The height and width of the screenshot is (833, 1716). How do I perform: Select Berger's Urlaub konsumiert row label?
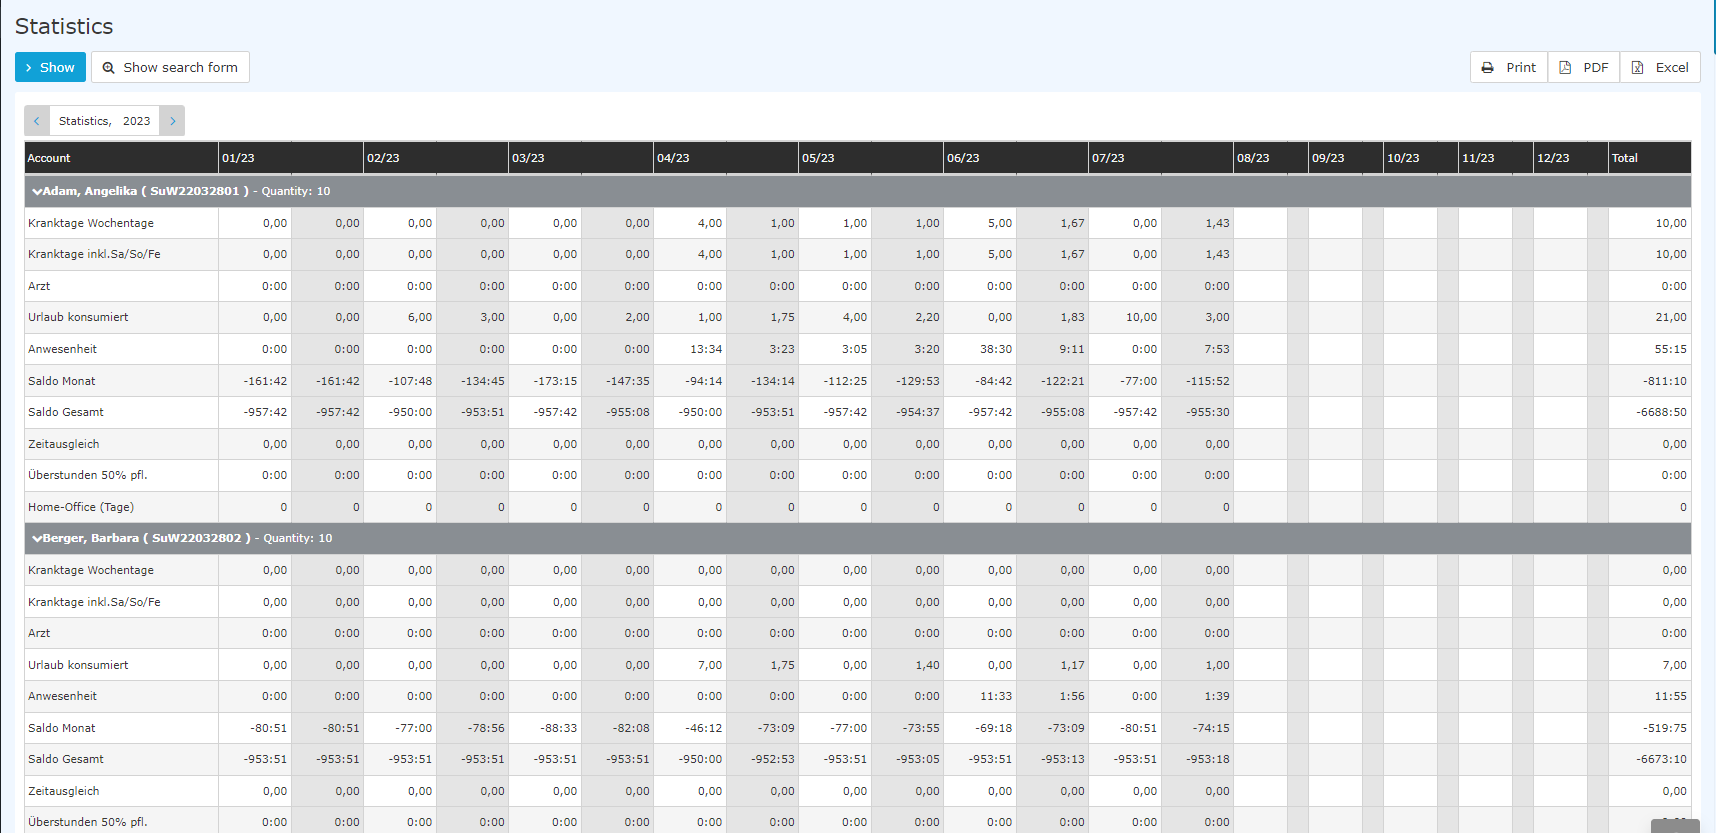[x=78, y=665]
